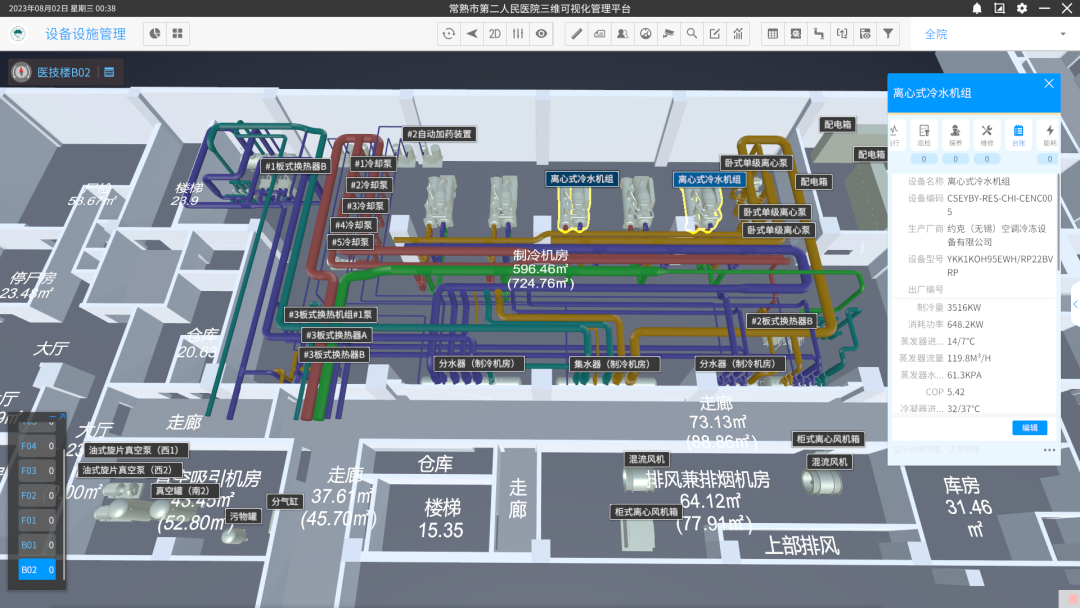This screenshot has height=608, width=1080.
Task: Switch to the 维修 tab in device panel
Action: point(987,135)
